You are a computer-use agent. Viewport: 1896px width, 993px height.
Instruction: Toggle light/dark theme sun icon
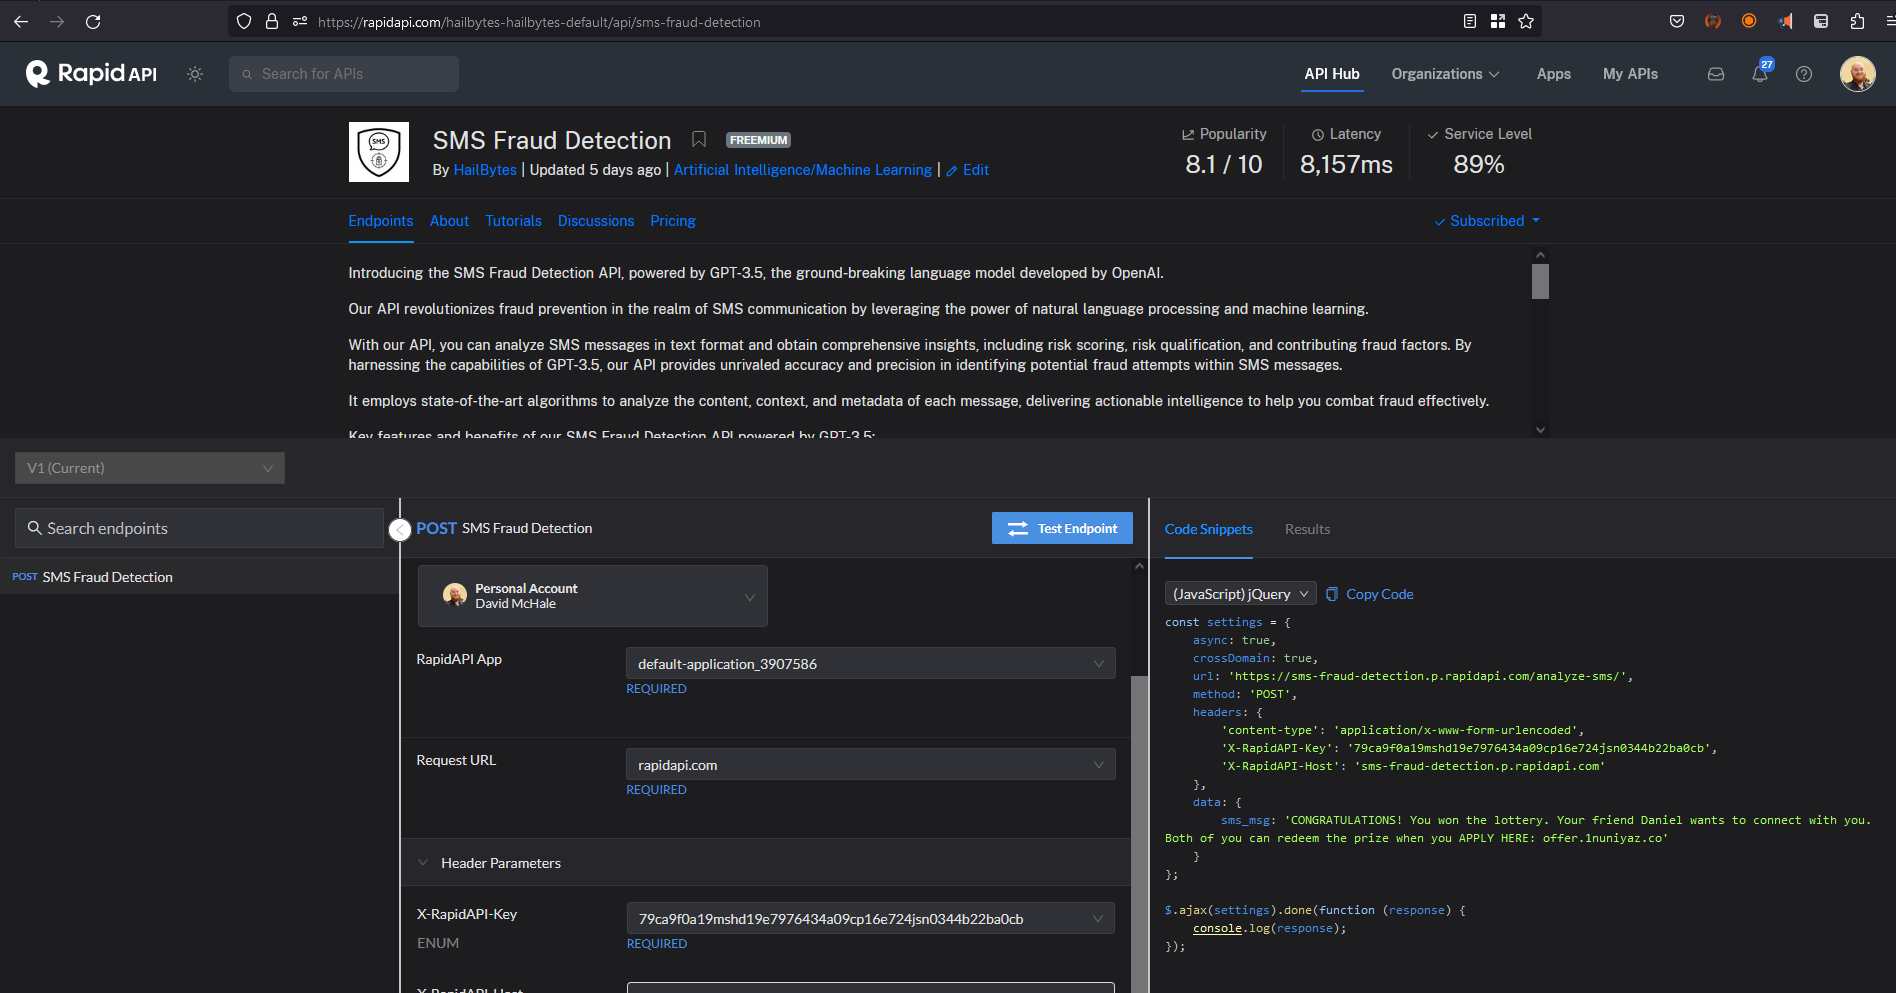click(195, 74)
